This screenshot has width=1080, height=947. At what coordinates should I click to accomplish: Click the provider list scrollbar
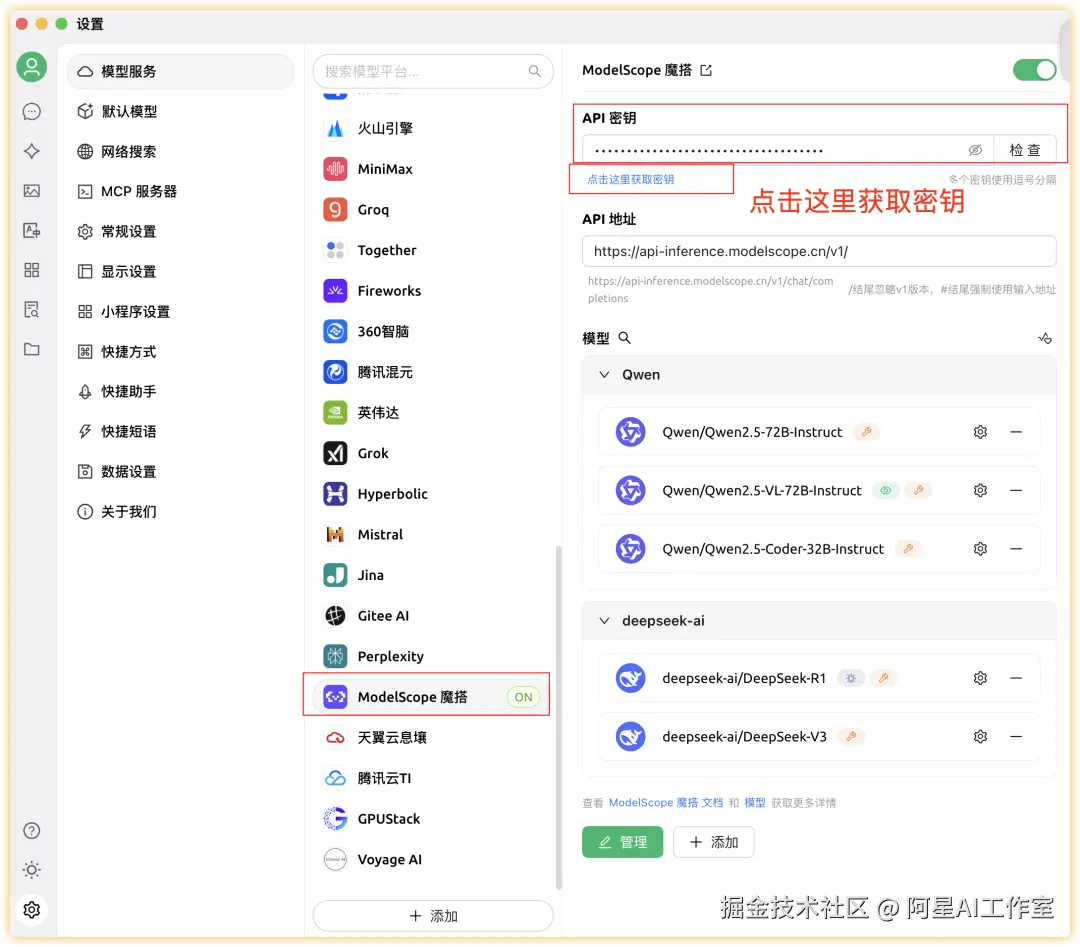pos(559,718)
